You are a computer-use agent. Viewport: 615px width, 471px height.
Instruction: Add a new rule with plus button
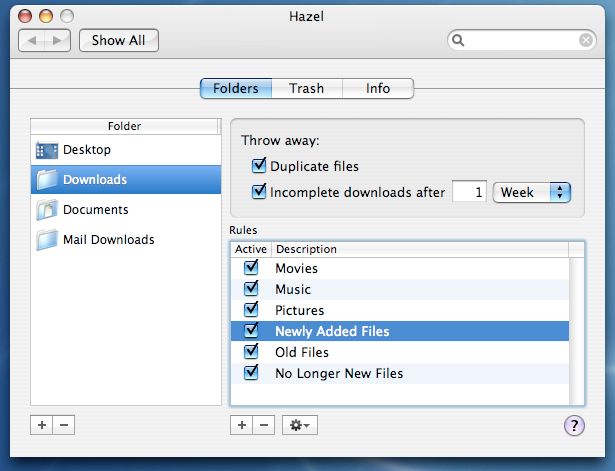(x=242, y=425)
